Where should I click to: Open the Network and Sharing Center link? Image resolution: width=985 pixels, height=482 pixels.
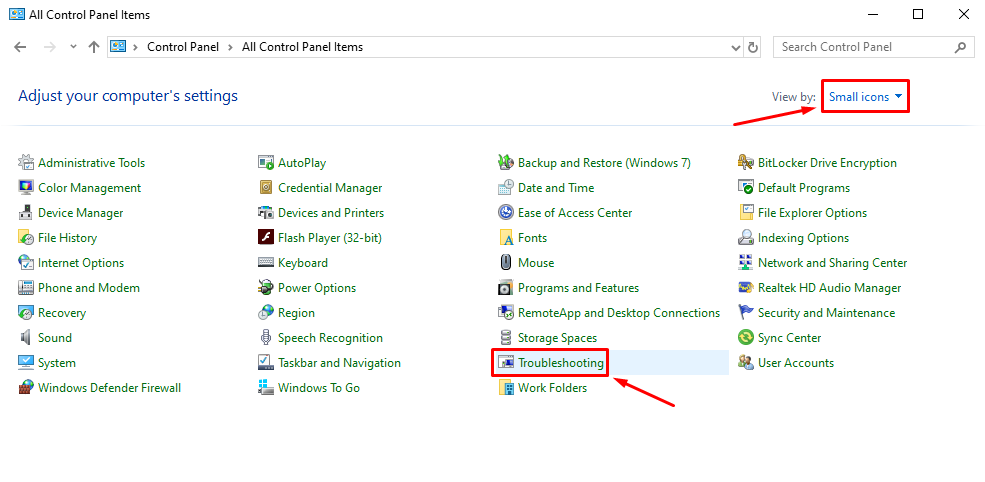tap(832, 263)
